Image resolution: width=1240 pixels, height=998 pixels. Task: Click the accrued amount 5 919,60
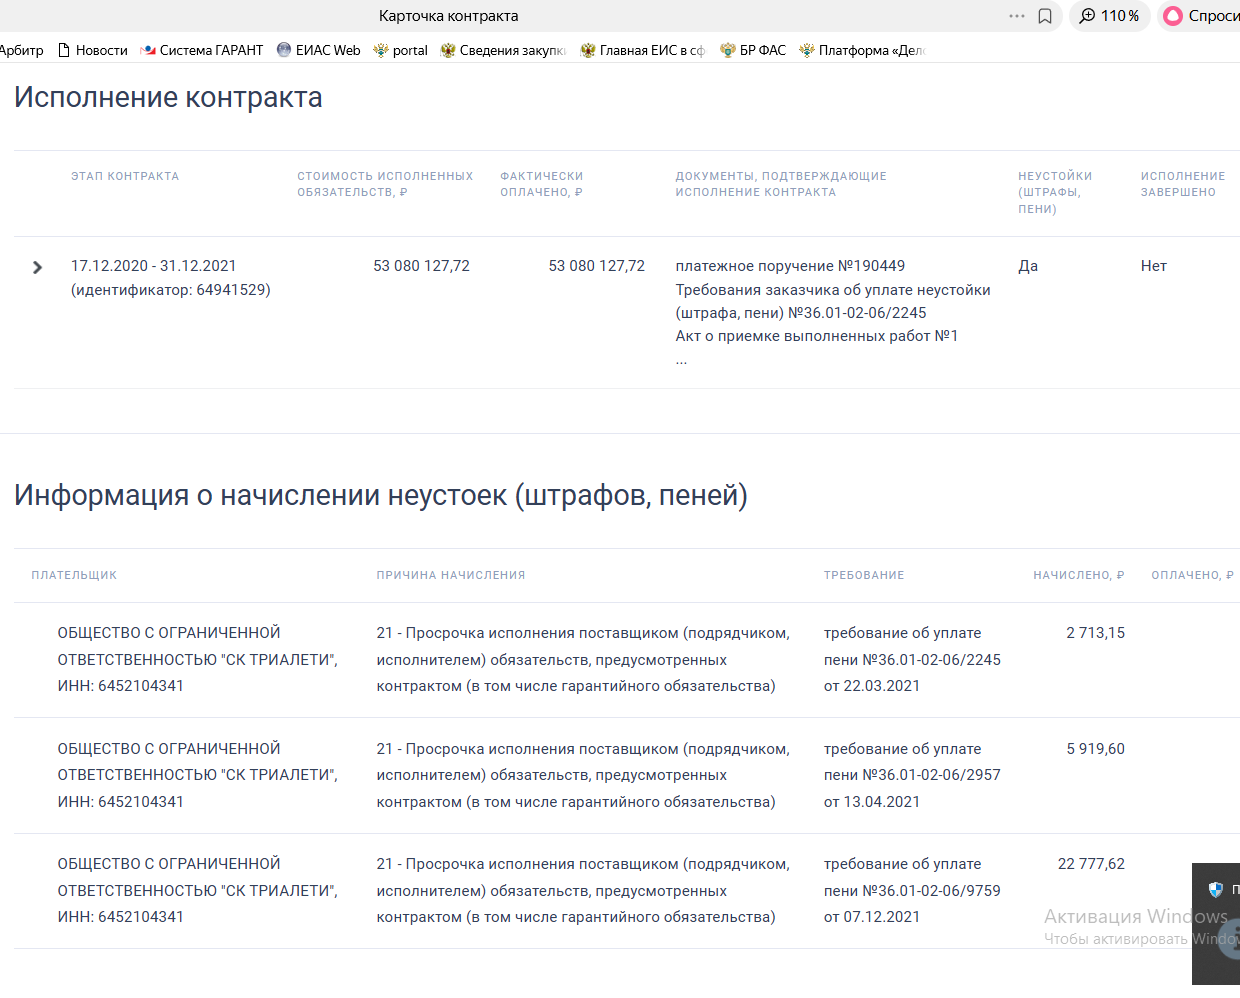coord(1095,749)
